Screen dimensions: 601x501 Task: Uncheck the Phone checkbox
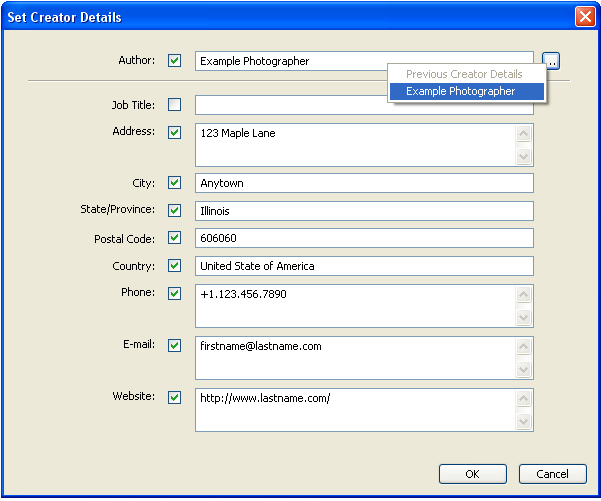[x=175, y=294]
